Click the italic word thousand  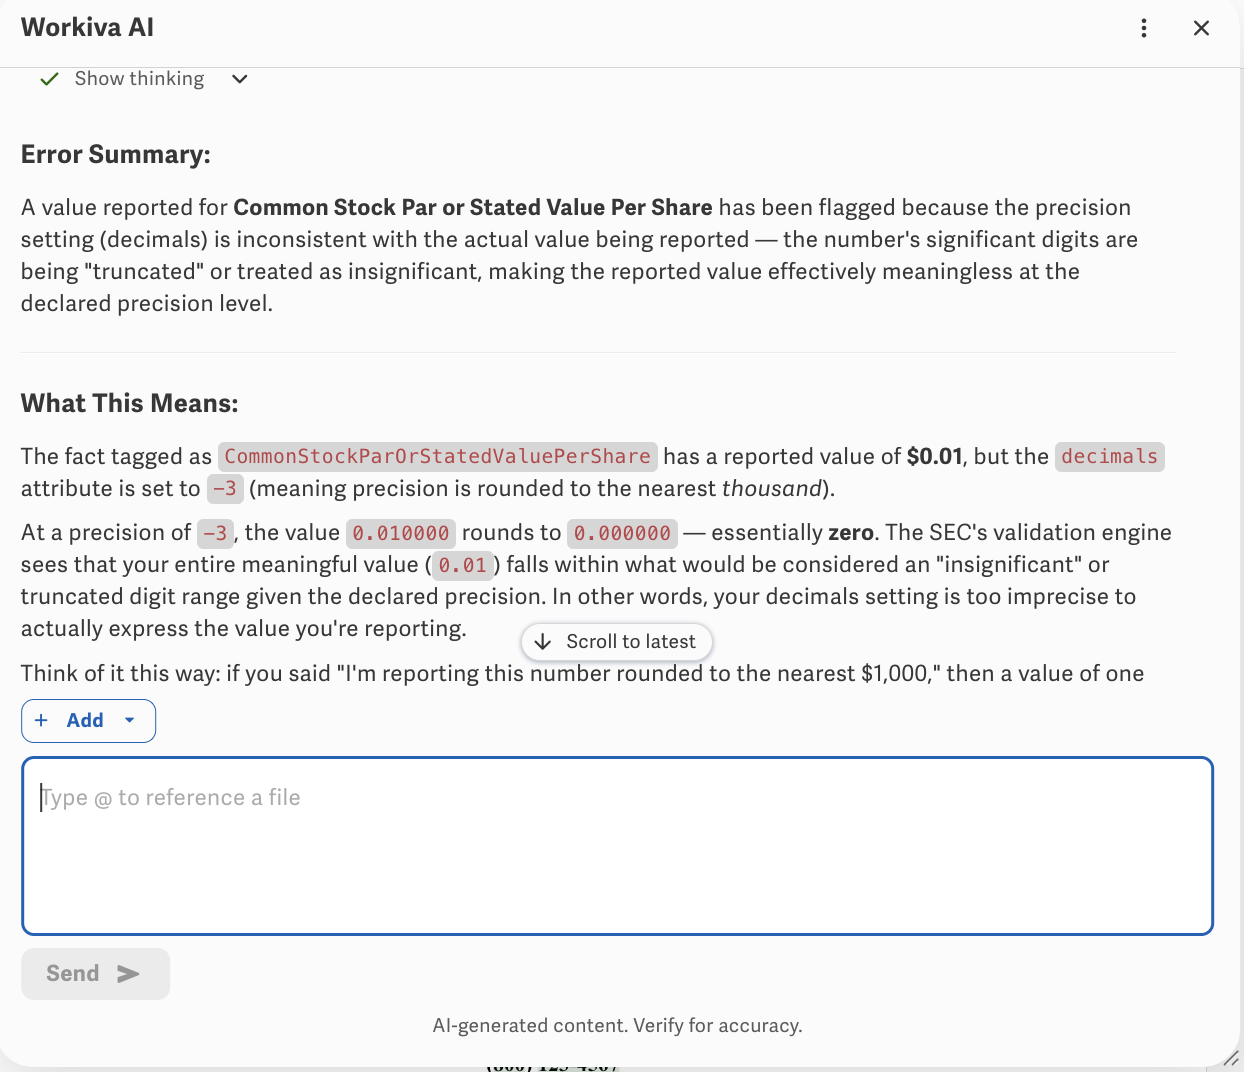[771, 489]
